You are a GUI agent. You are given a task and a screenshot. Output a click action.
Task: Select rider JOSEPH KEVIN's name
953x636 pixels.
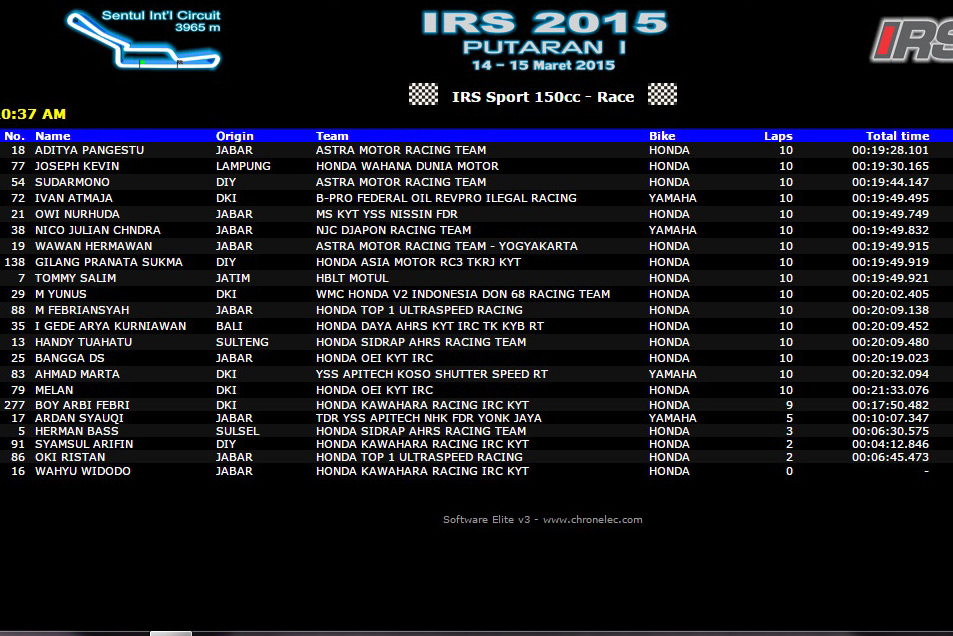tap(77, 166)
